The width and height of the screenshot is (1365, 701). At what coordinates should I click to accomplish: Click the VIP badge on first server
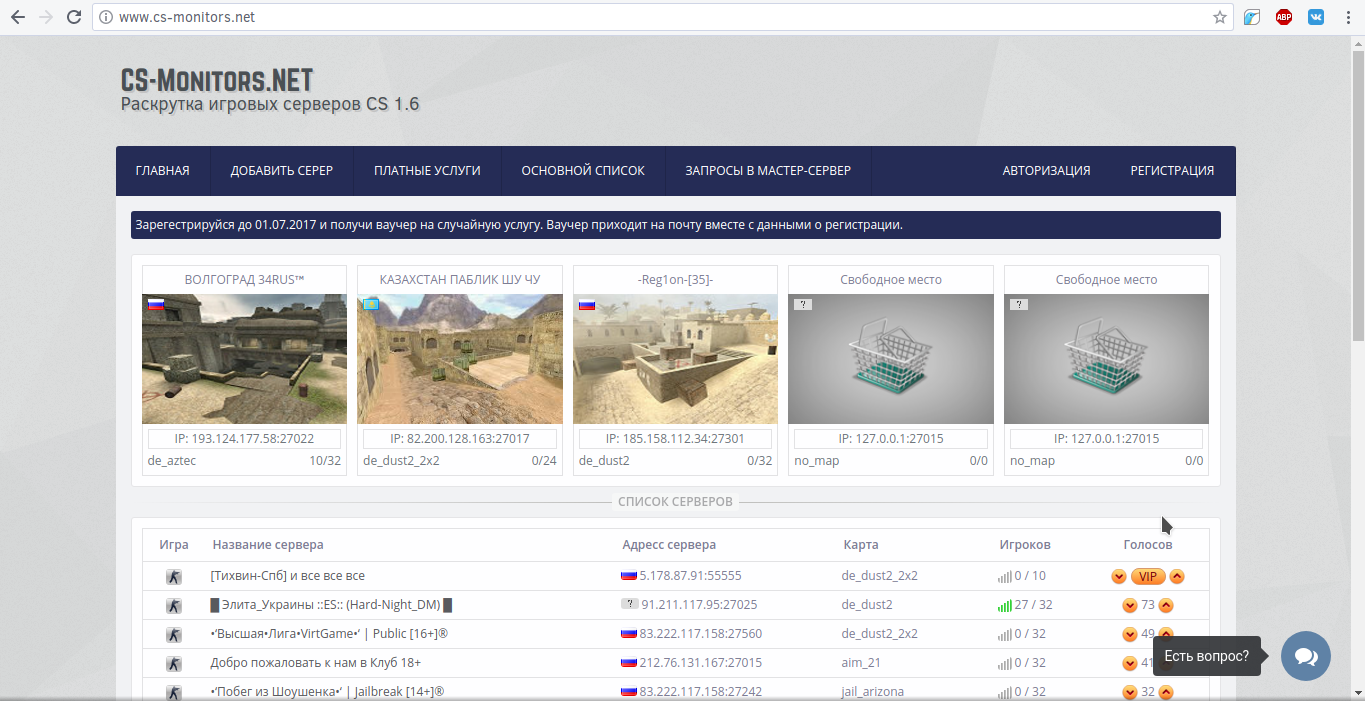click(x=1148, y=576)
